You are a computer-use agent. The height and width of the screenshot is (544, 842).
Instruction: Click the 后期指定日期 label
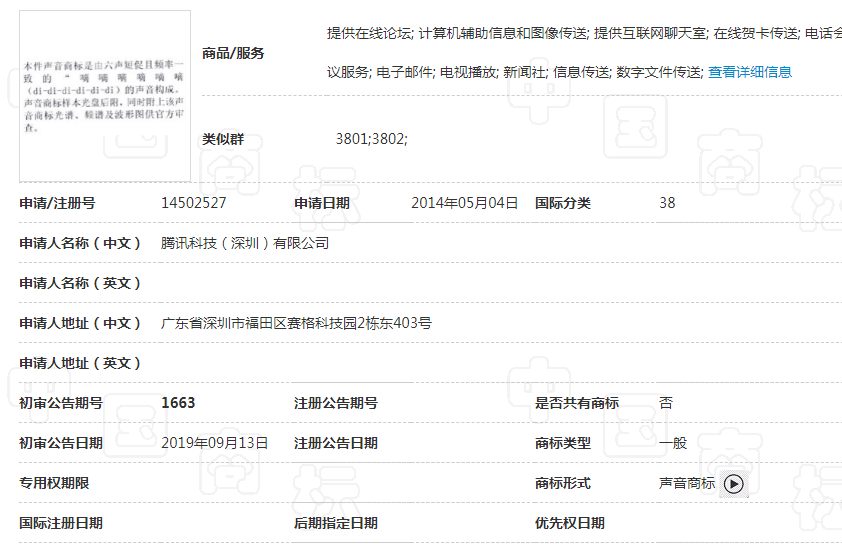coord(336,523)
